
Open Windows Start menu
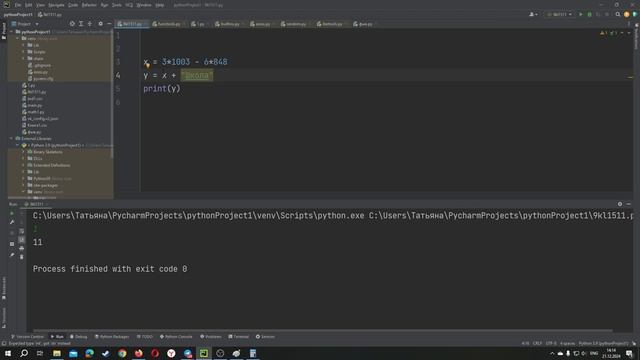click(x=8, y=353)
